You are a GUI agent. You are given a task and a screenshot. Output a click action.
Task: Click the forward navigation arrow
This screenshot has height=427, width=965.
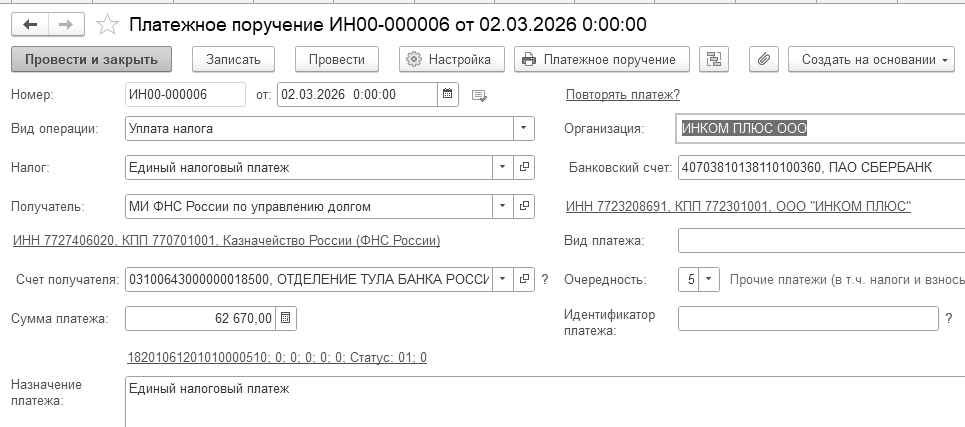click(65, 23)
